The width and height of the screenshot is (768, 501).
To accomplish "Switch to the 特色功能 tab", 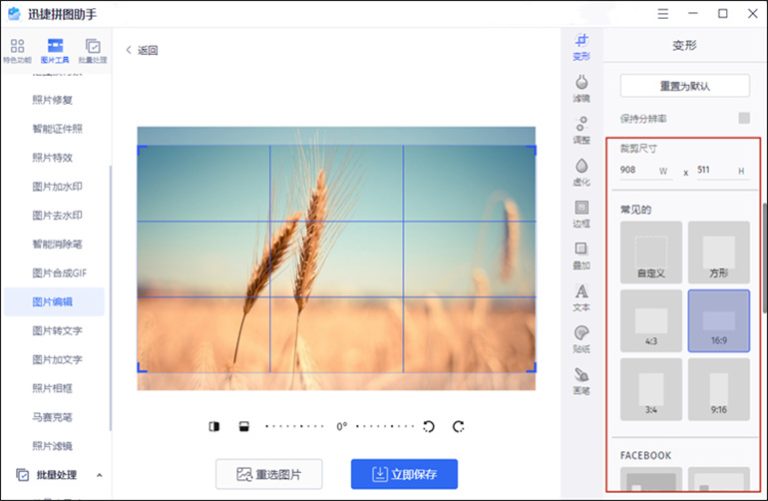I will click(18, 50).
